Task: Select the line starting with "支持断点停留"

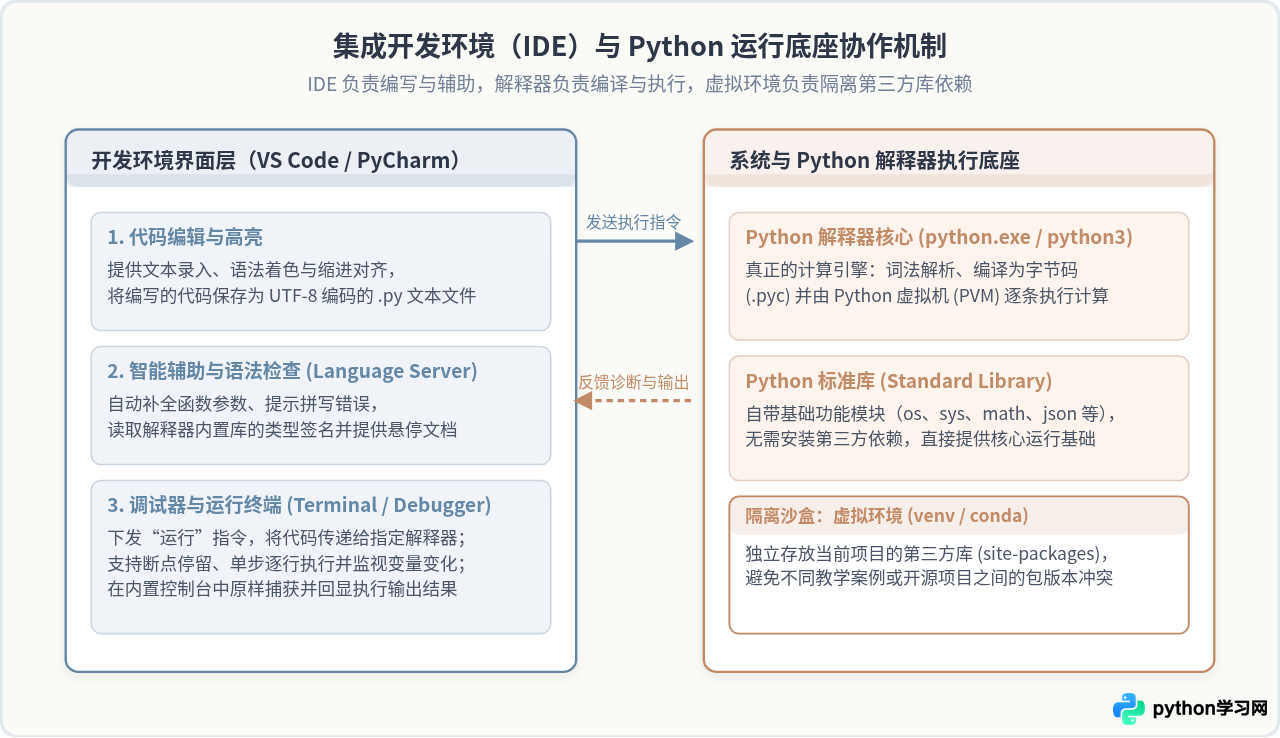Action: pyautogui.click(x=287, y=563)
